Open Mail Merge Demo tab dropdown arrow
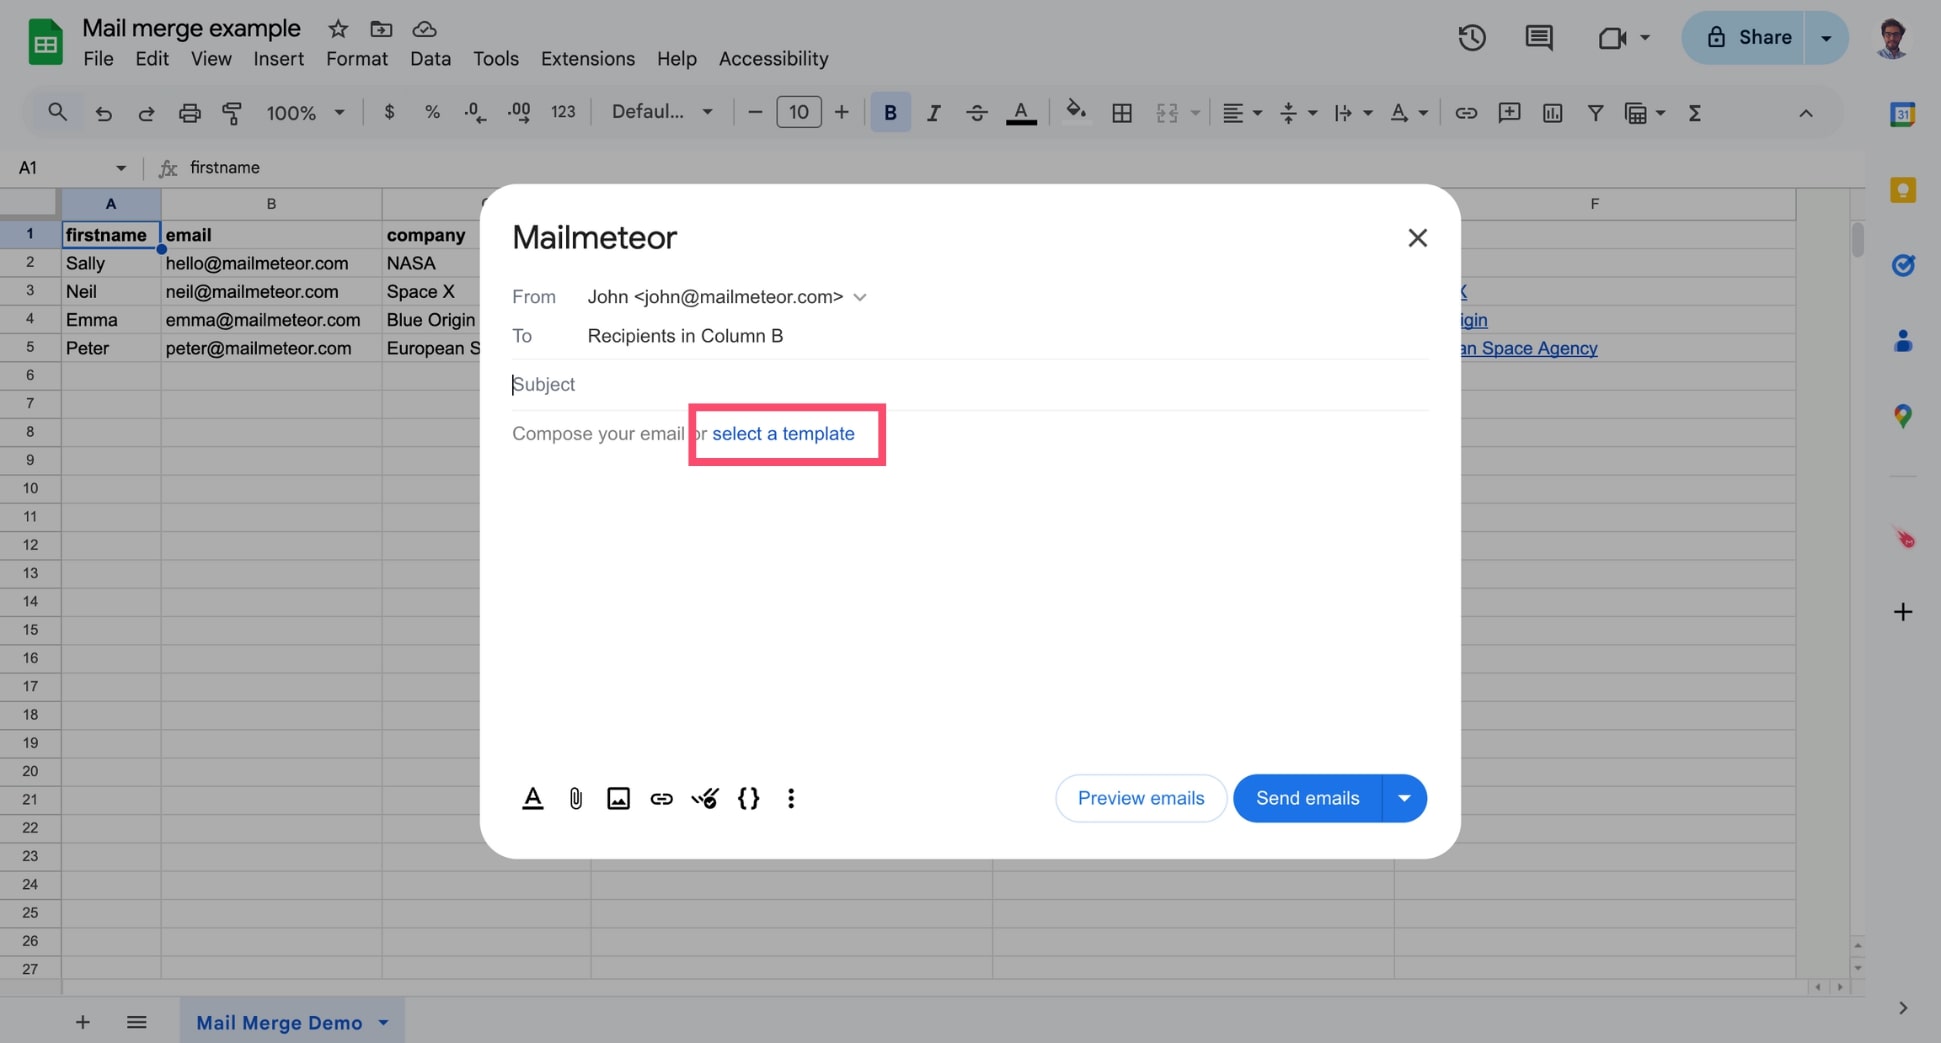 (x=383, y=1022)
